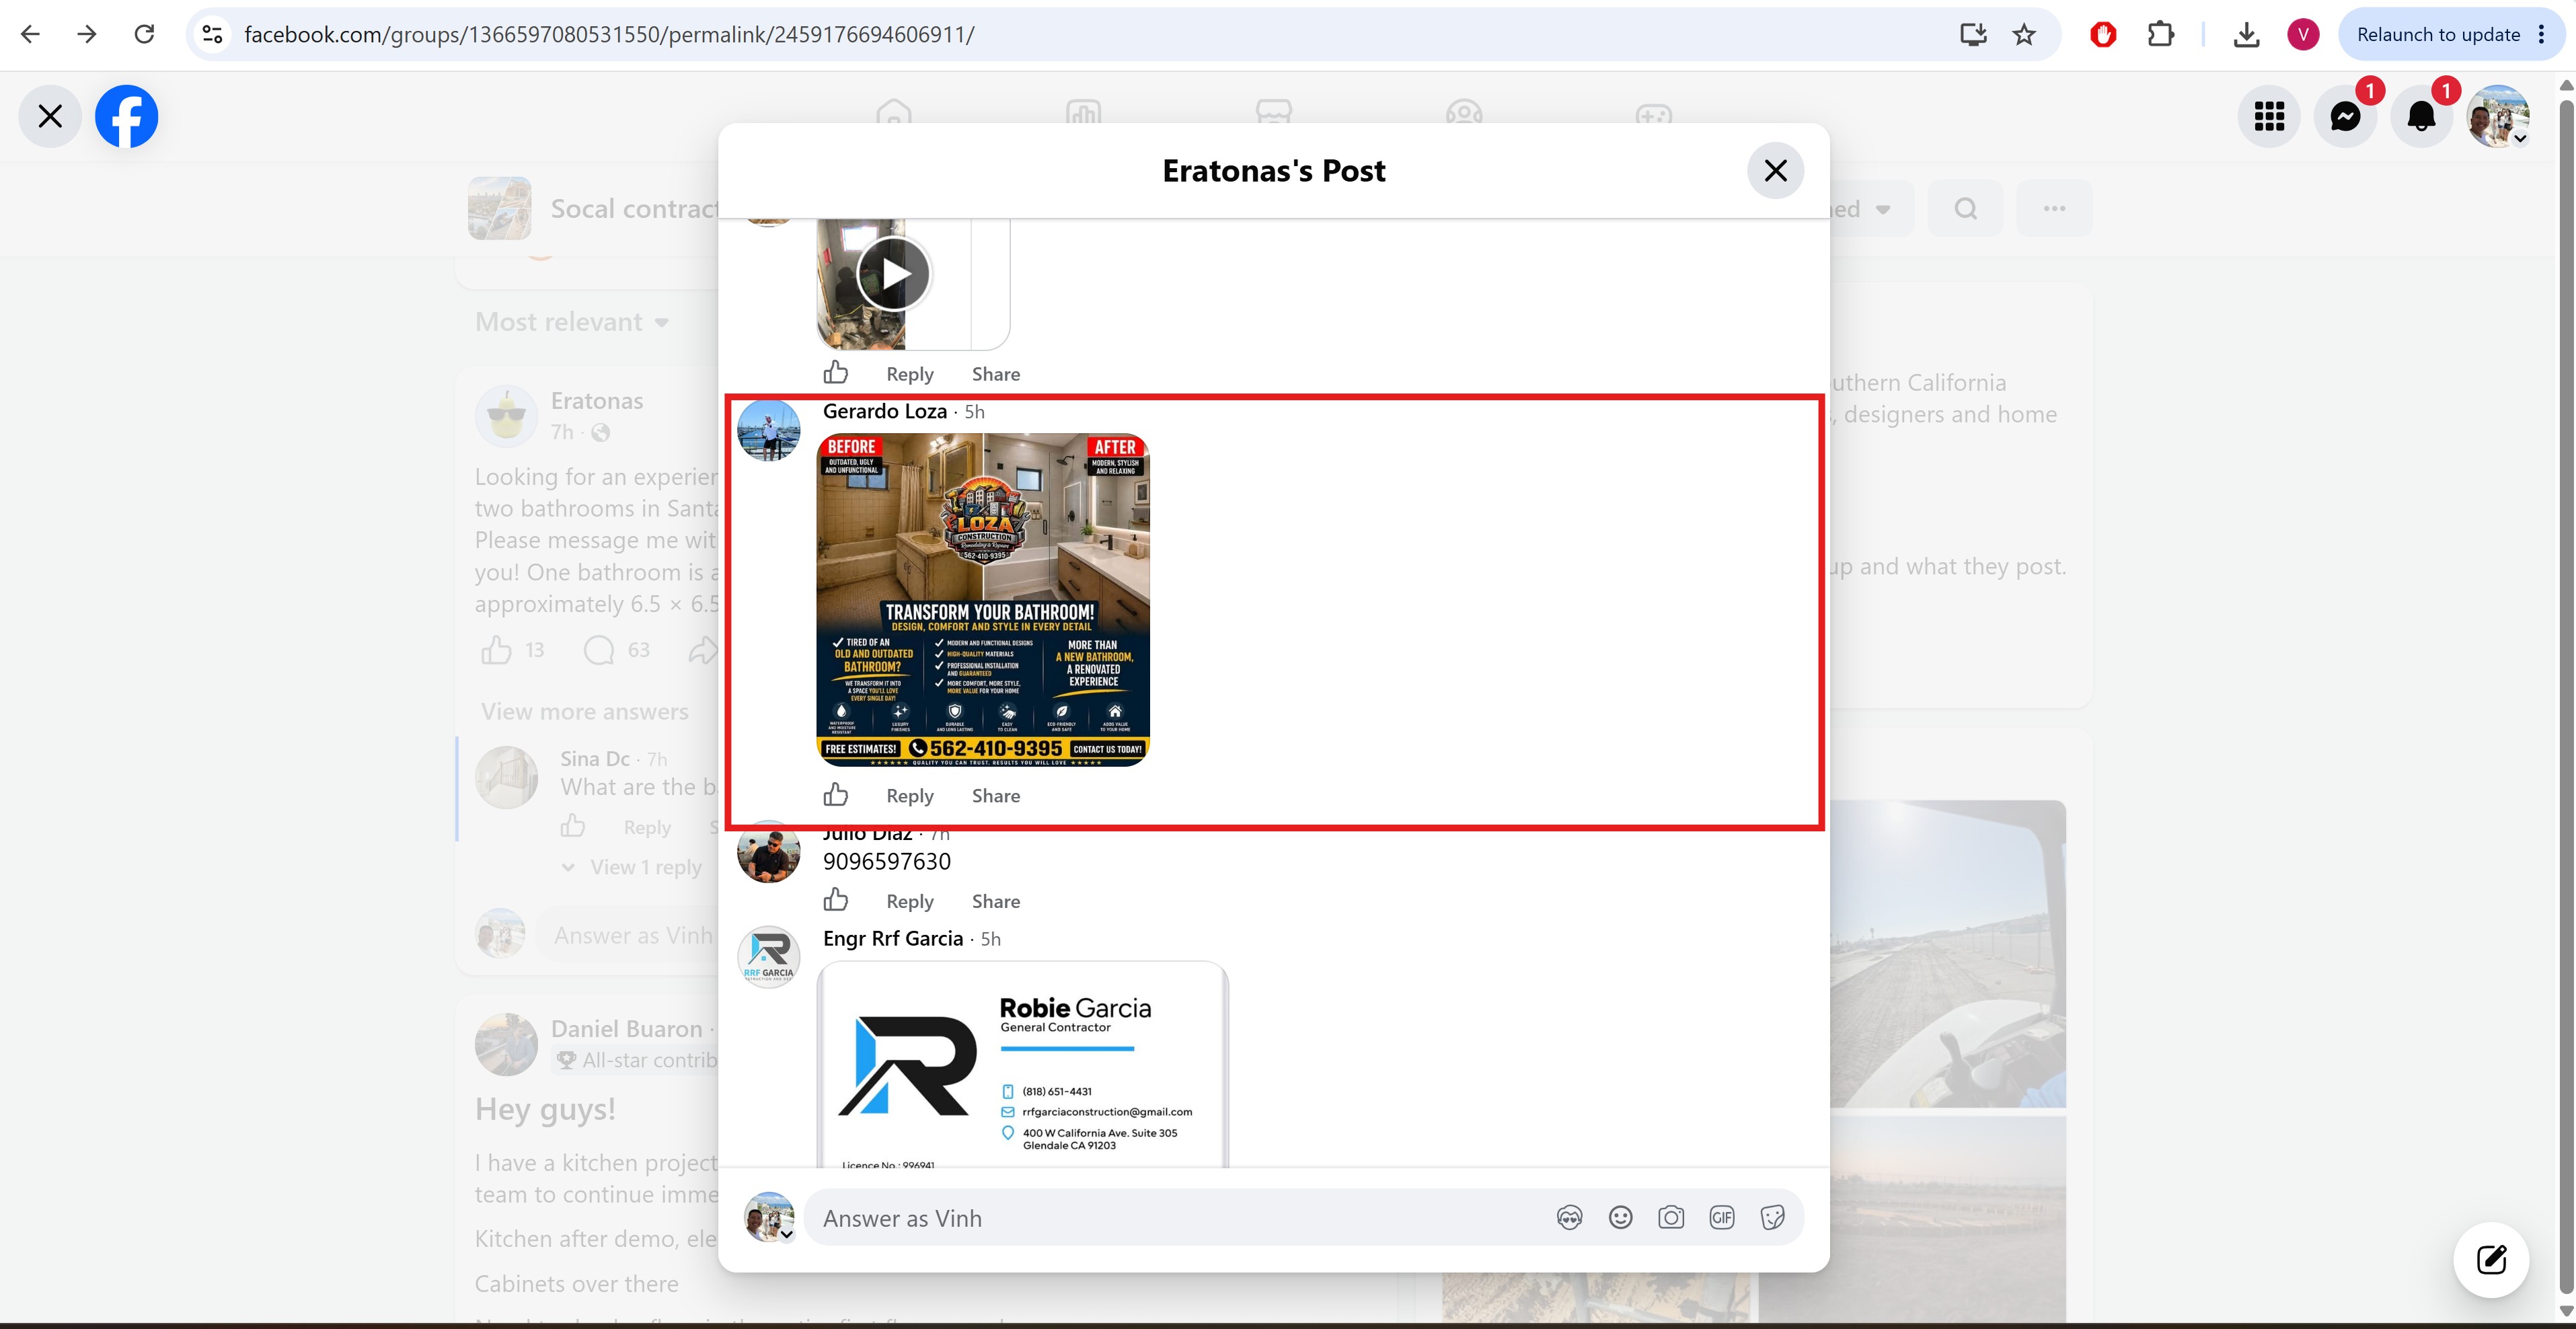
Task: Open Engr Rrf Garcia's profile name
Action: point(893,938)
